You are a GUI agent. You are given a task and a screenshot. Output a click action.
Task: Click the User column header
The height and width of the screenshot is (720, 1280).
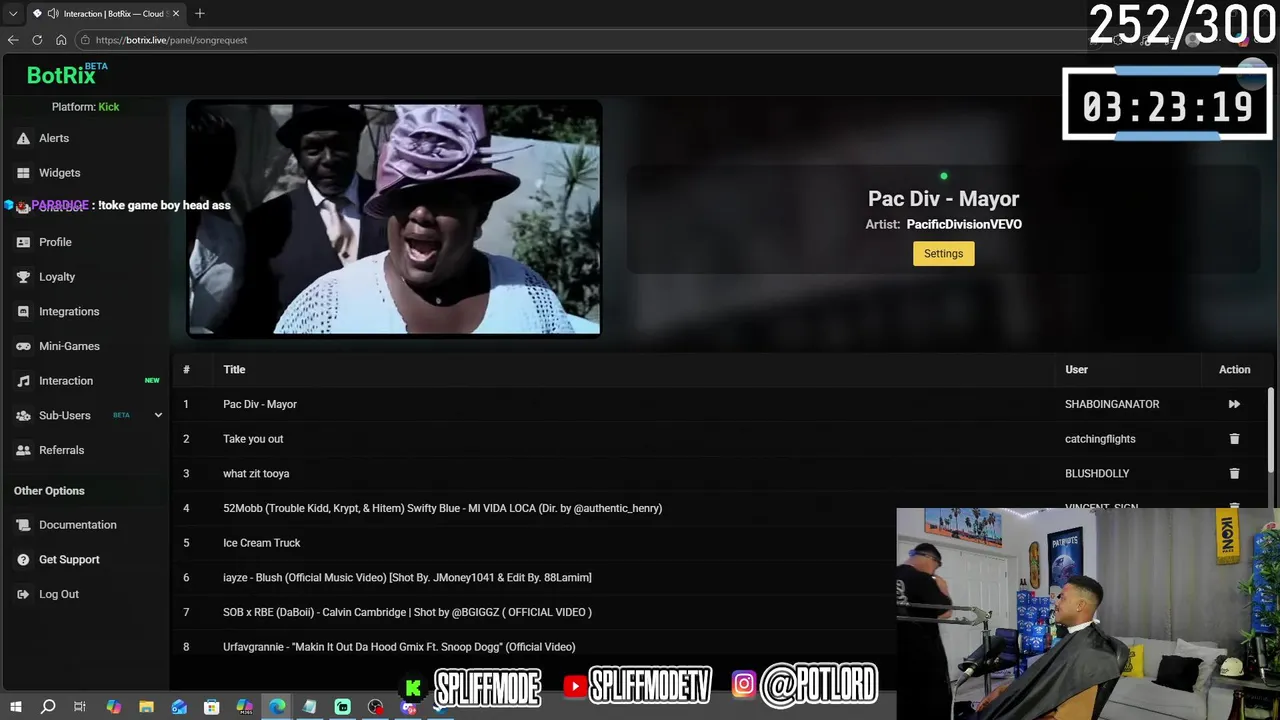(x=1076, y=369)
